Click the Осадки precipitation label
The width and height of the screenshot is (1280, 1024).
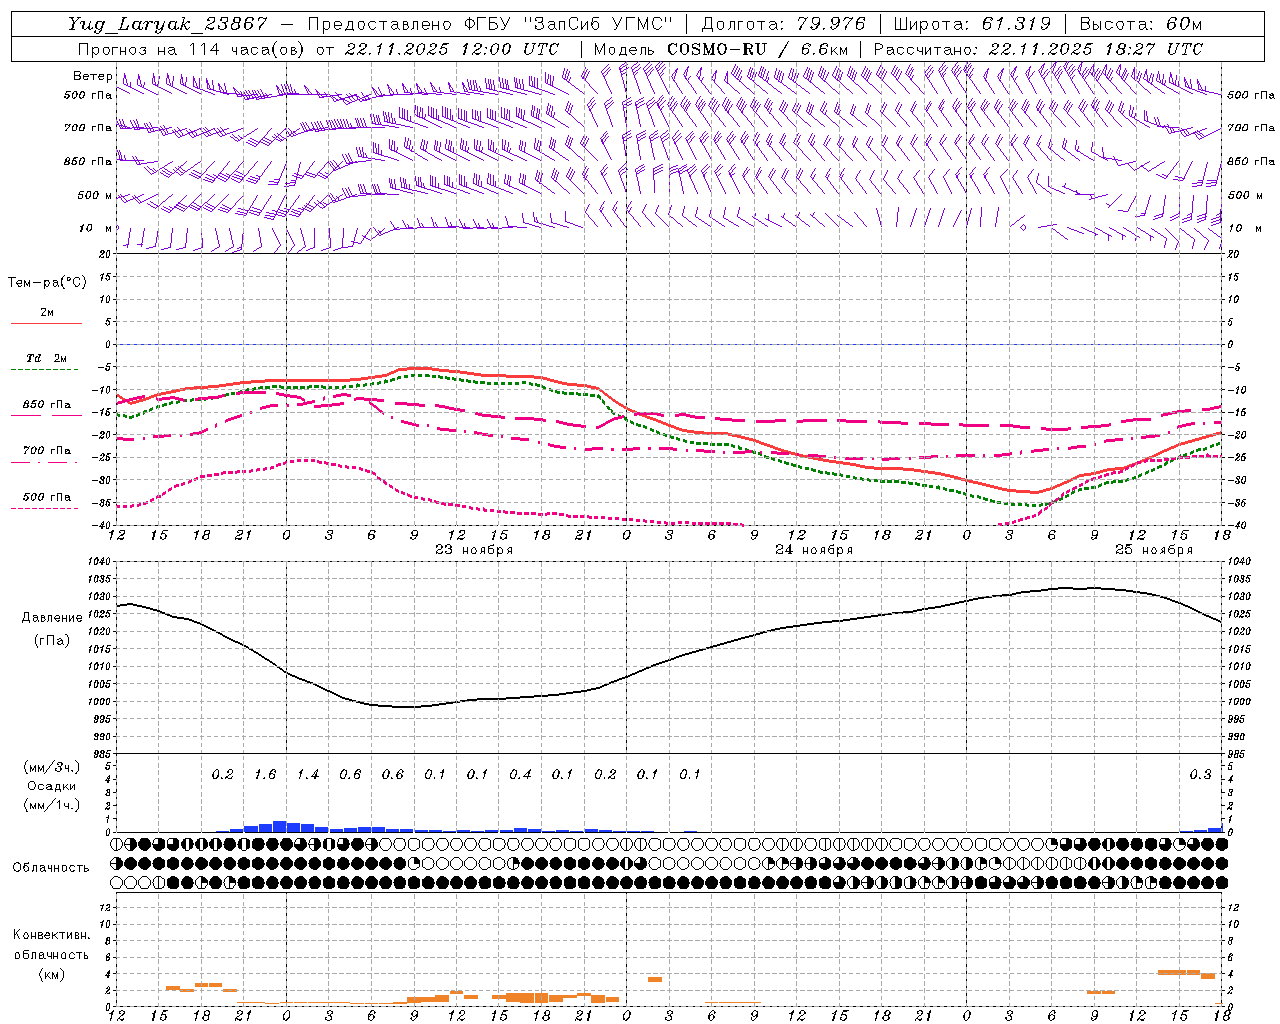(x=52, y=786)
